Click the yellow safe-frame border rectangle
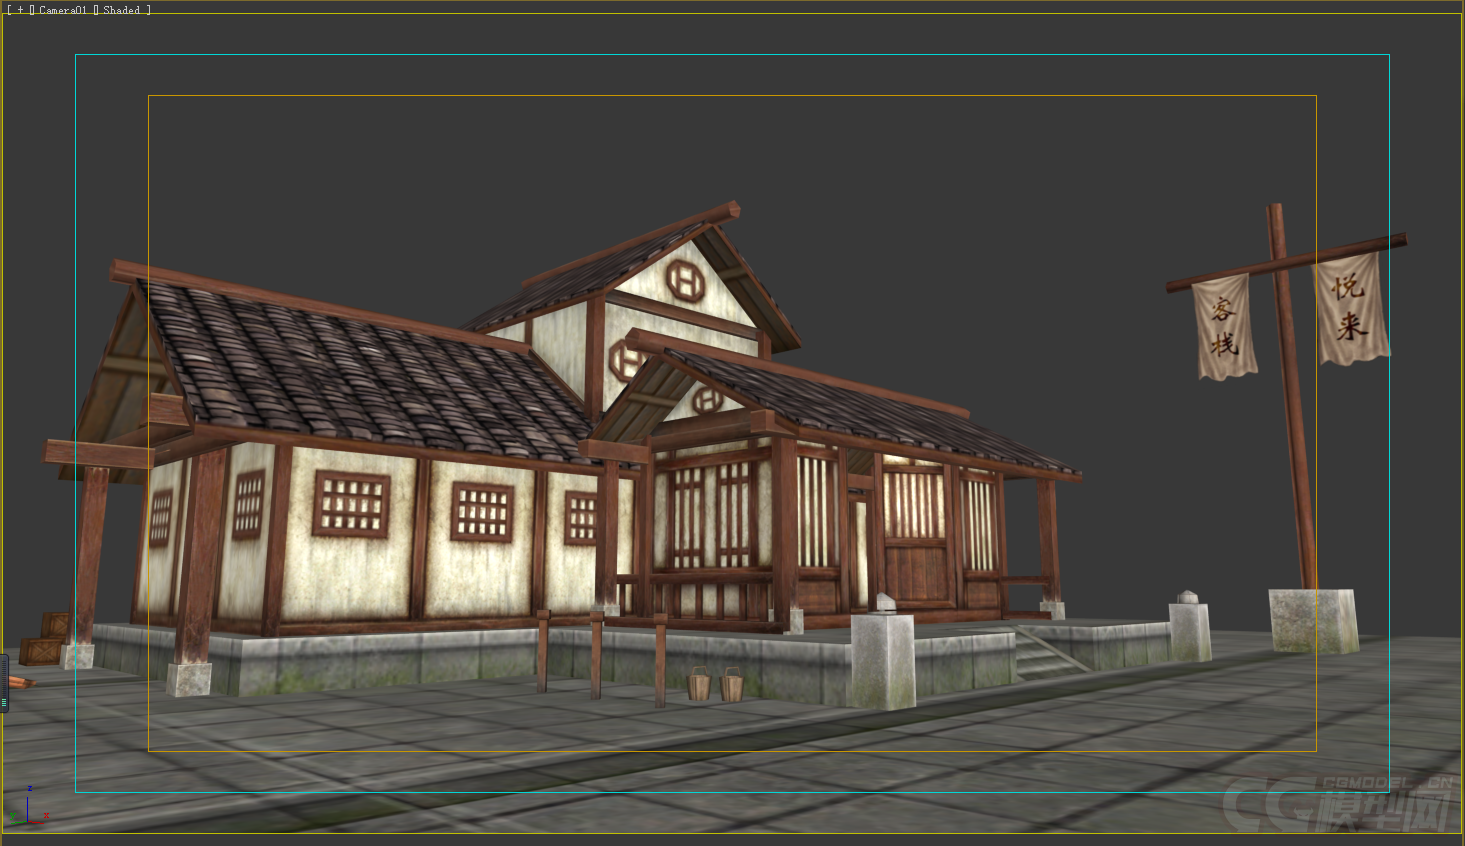Screen dimensions: 1465x846 [730, 96]
